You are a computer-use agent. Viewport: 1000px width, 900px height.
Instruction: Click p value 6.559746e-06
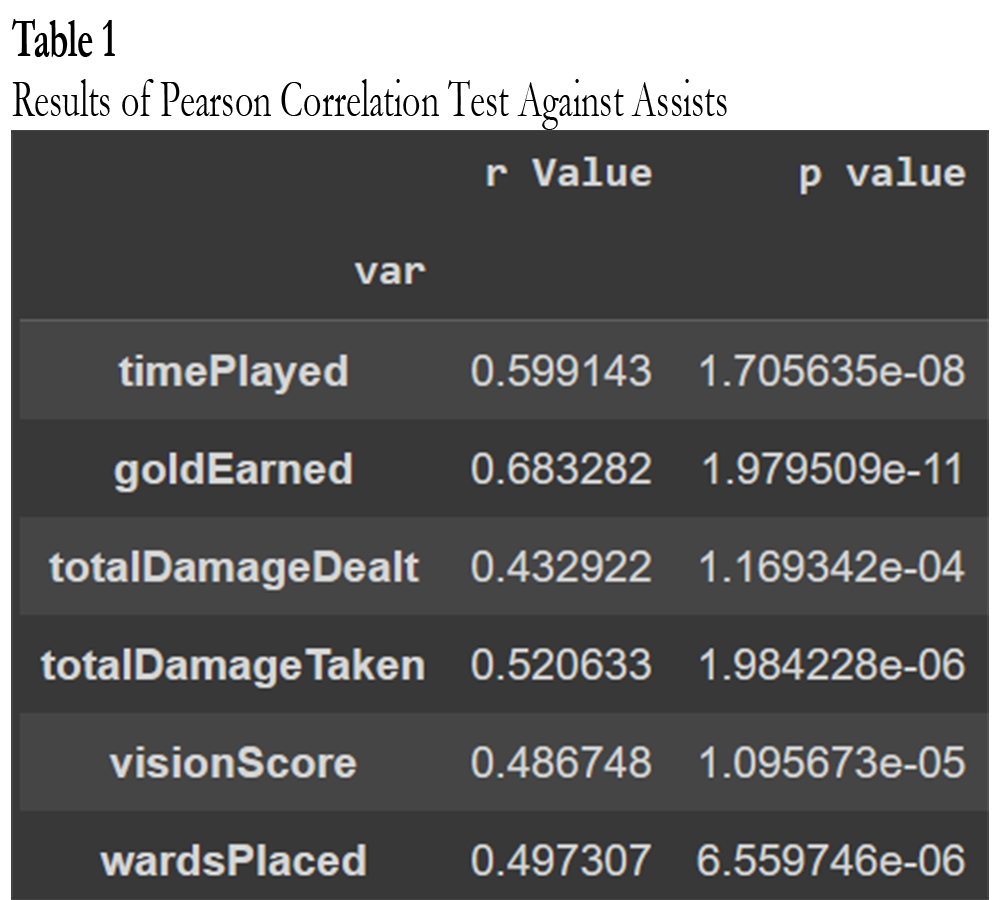[x=831, y=860]
